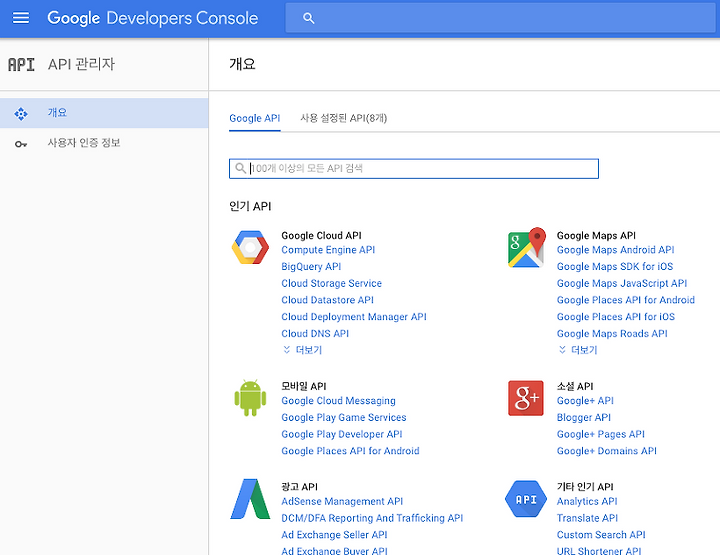This screenshot has width=720, height=555.
Task: Open Compute Engine API link
Action: pyautogui.click(x=328, y=250)
